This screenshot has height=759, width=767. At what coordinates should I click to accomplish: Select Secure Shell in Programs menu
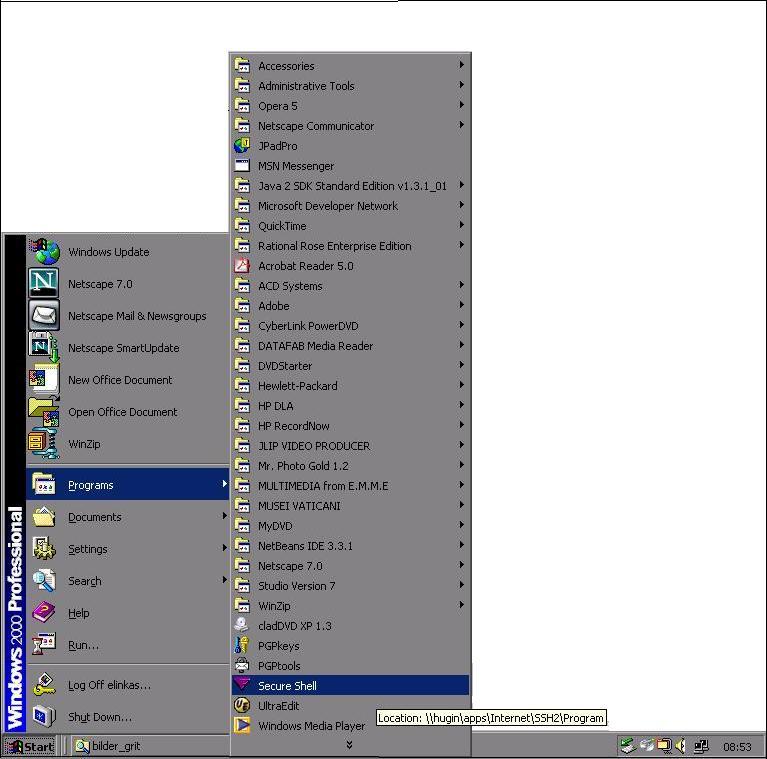pyautogui.click(x=350, y=685)
